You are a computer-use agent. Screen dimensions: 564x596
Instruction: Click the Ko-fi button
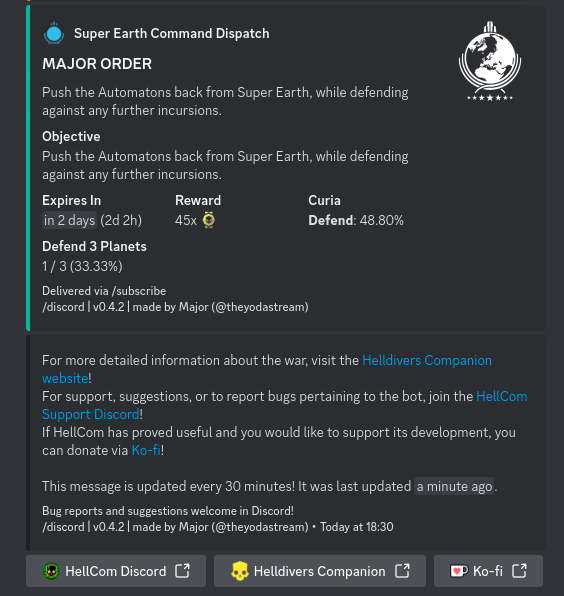[x=488, y=571]
